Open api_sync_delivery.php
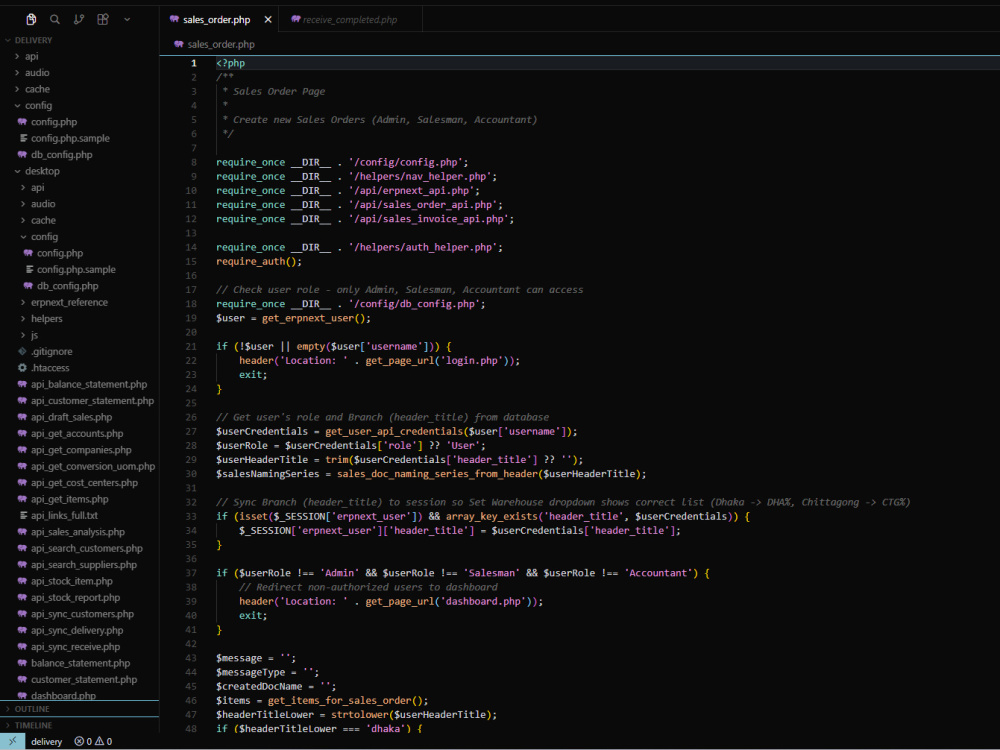 tap(77, 631)
